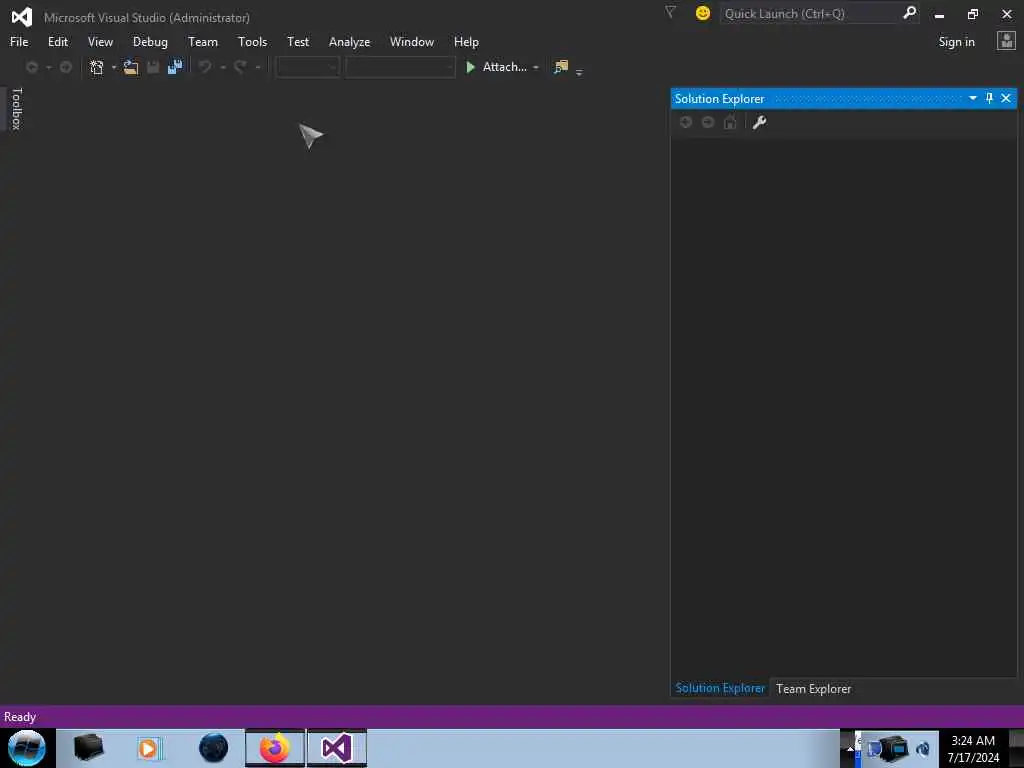Open the black folder taskbar icon
The height and width of the screenshot is (768, 1024).
[x=89, y=748]
